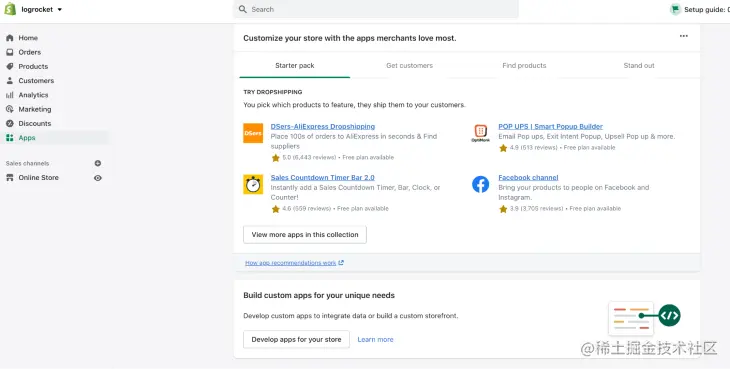Click the search magnifier icon
This screenshot has width=730, height=369.
tap(243, 9)
